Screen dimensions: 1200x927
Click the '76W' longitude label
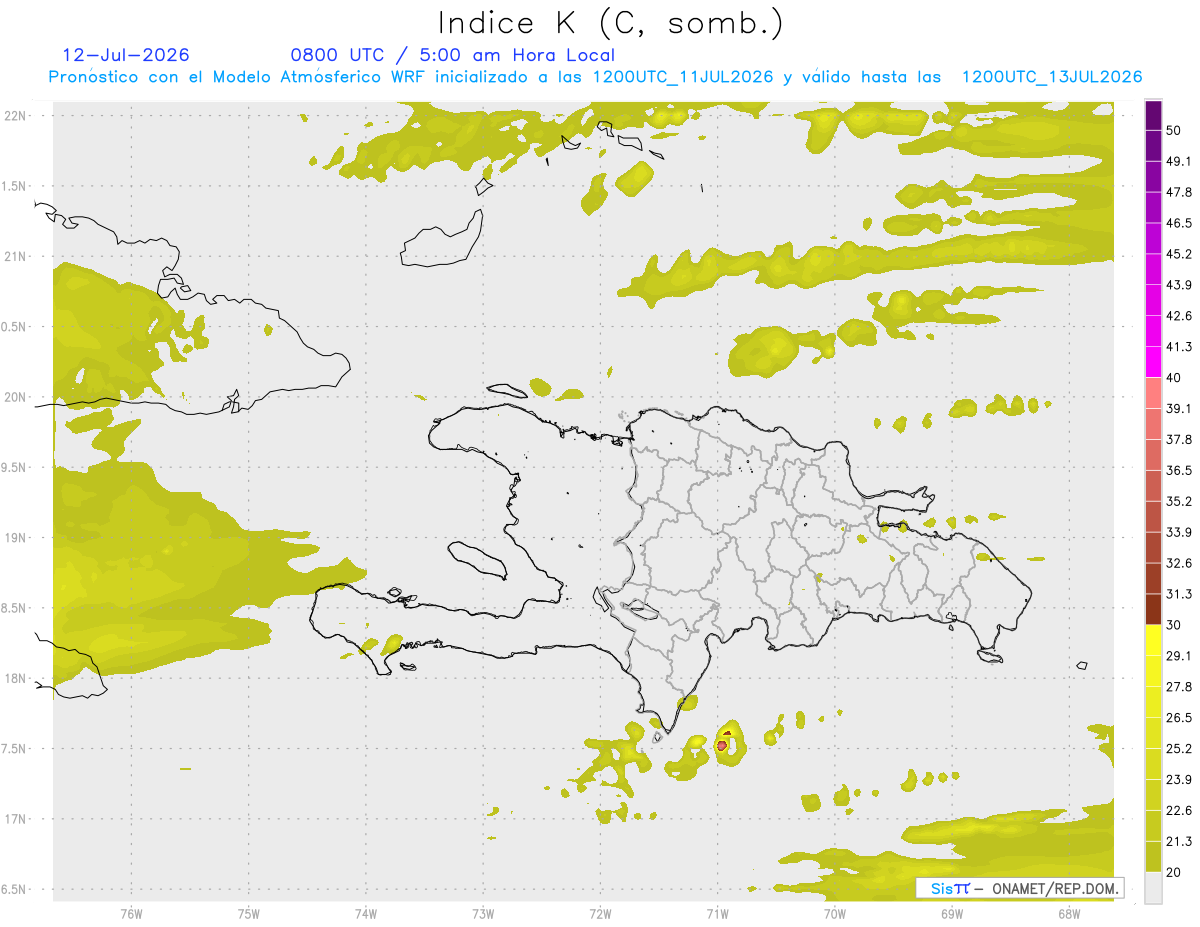click(131, 914)
